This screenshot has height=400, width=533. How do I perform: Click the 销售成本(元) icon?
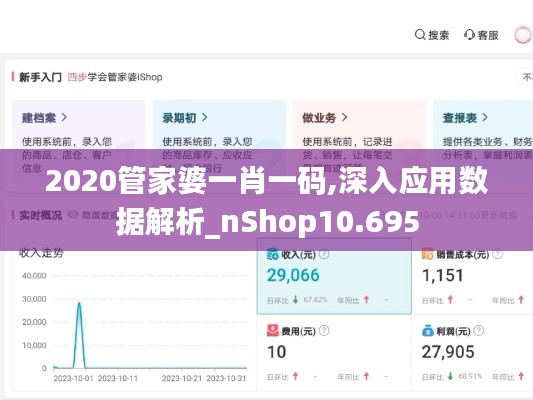click(x=428, y=254)
